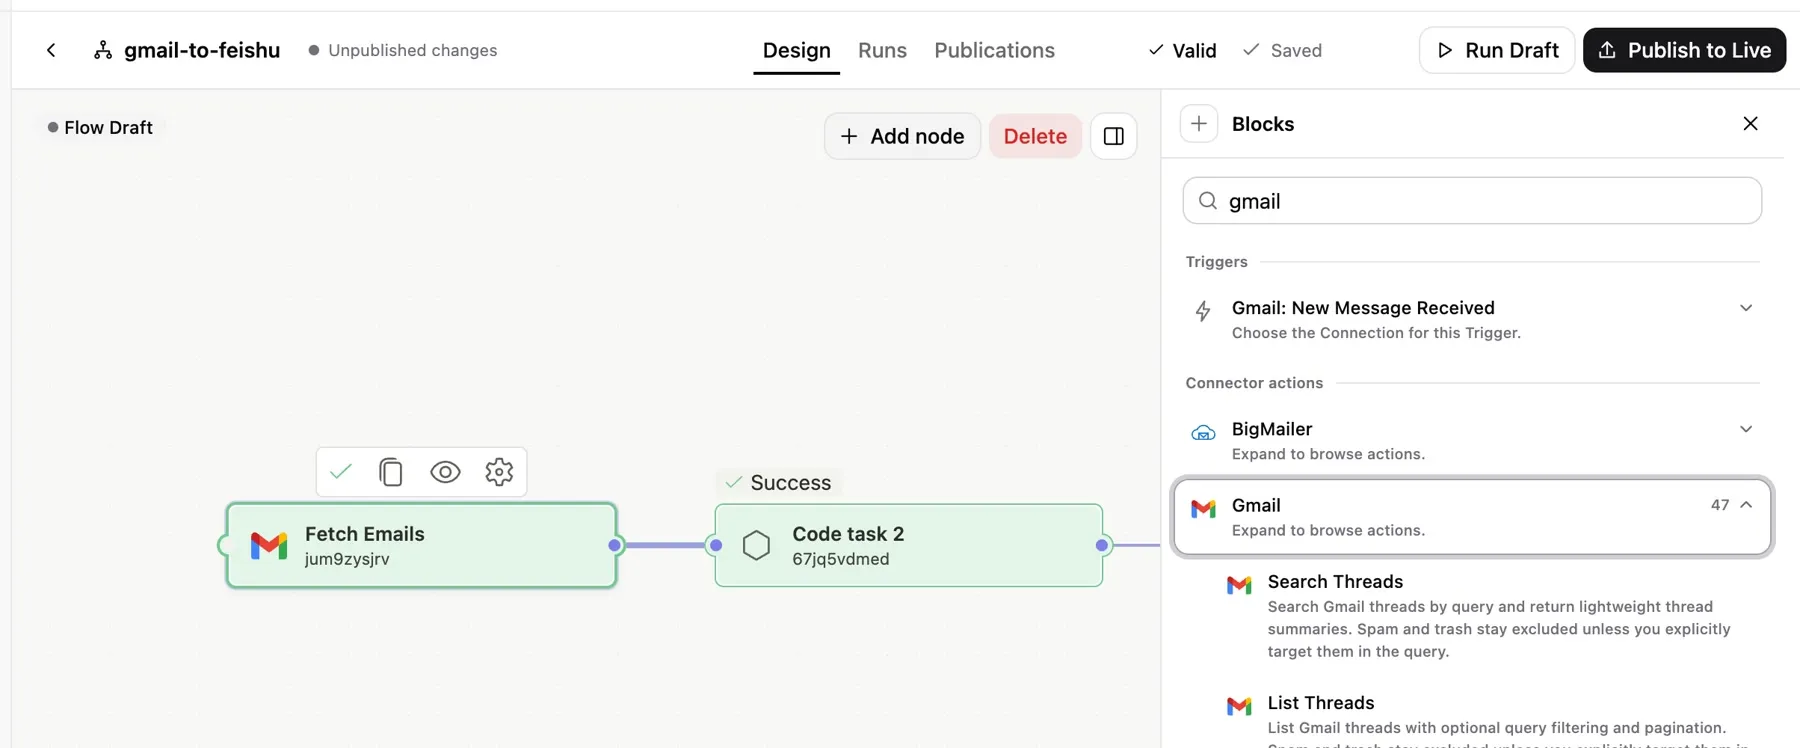Switch to the Publications tab

click(994, 50)
